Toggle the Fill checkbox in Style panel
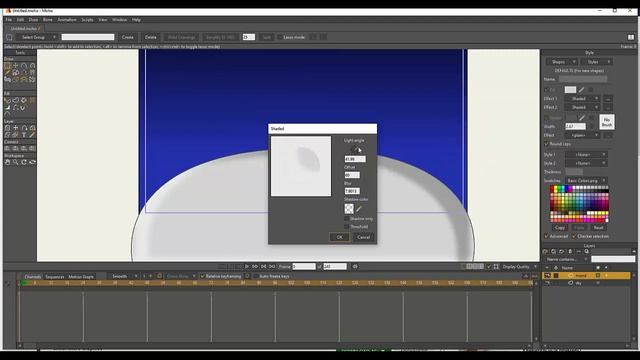 tap(546, 90)
